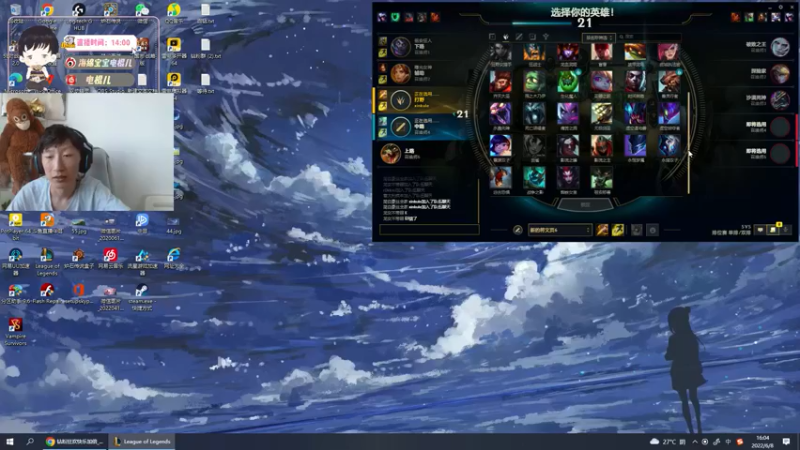
Task: Open the rune page selection dropdown
Action: point(560,230)
